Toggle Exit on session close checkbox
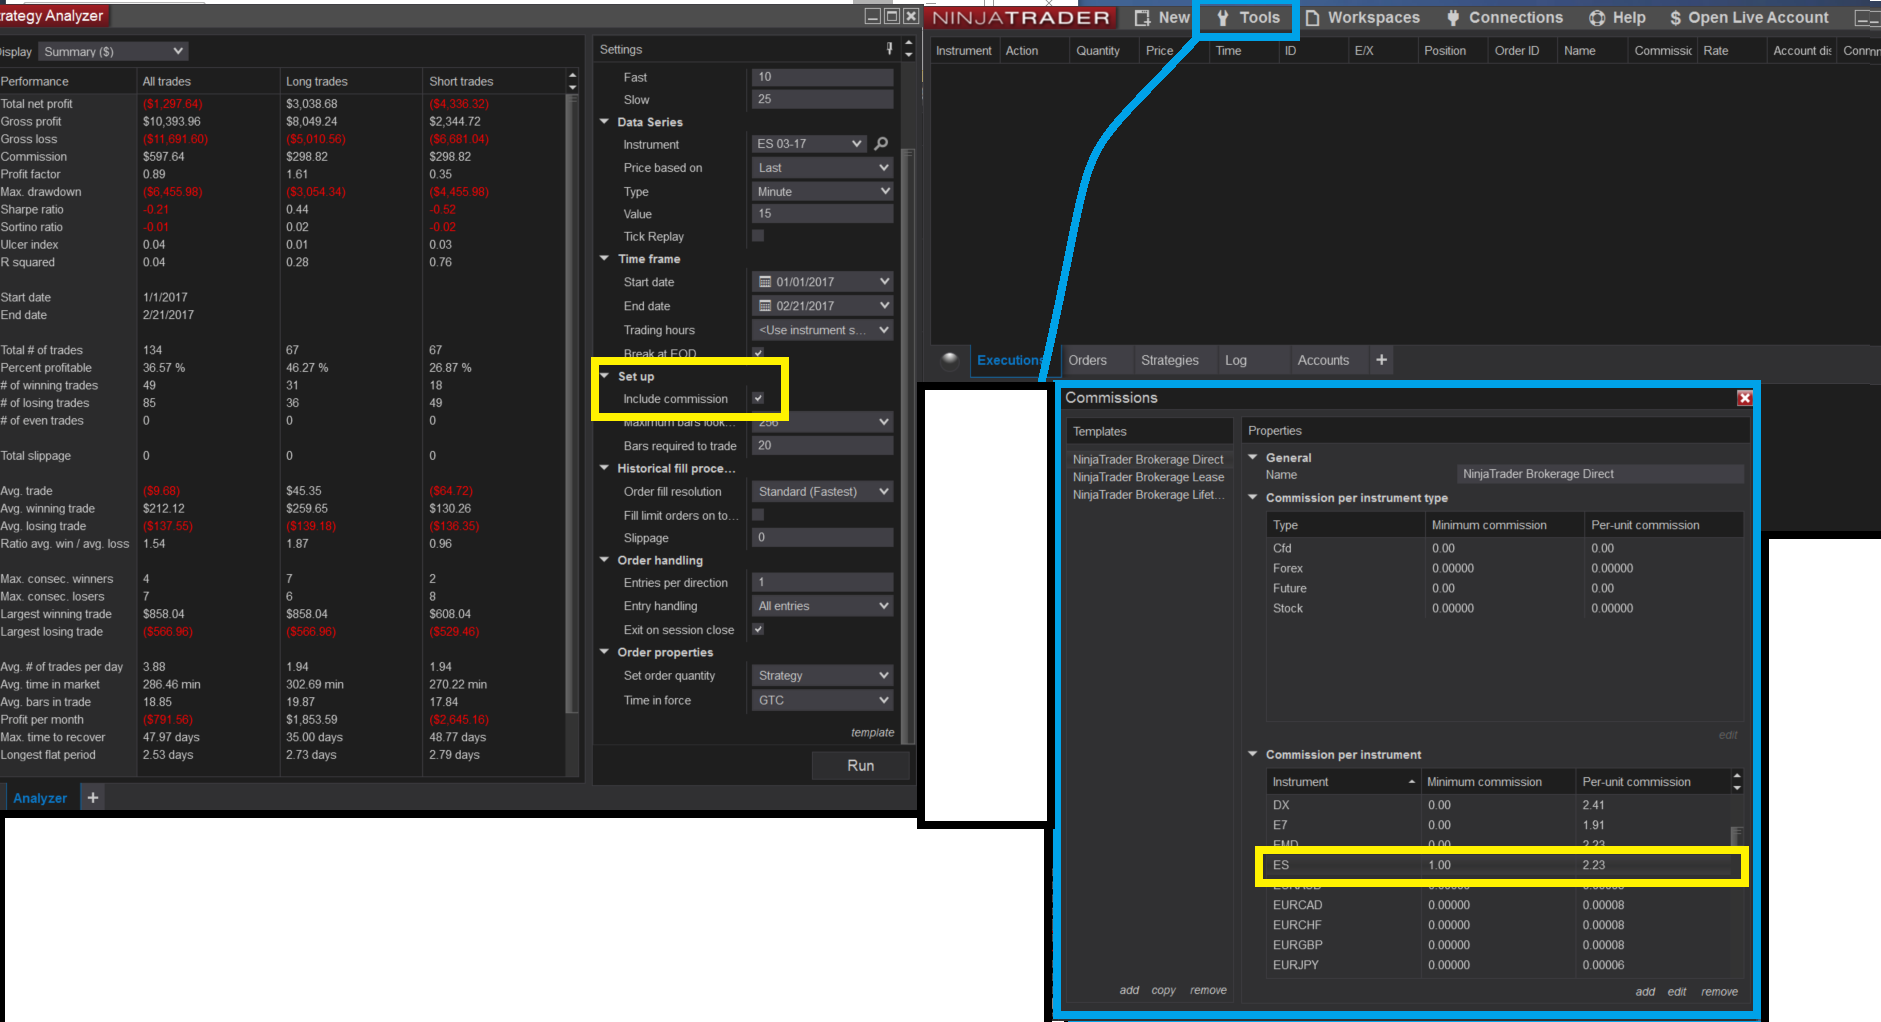1881x1022 pixels. tap(758, 629)
